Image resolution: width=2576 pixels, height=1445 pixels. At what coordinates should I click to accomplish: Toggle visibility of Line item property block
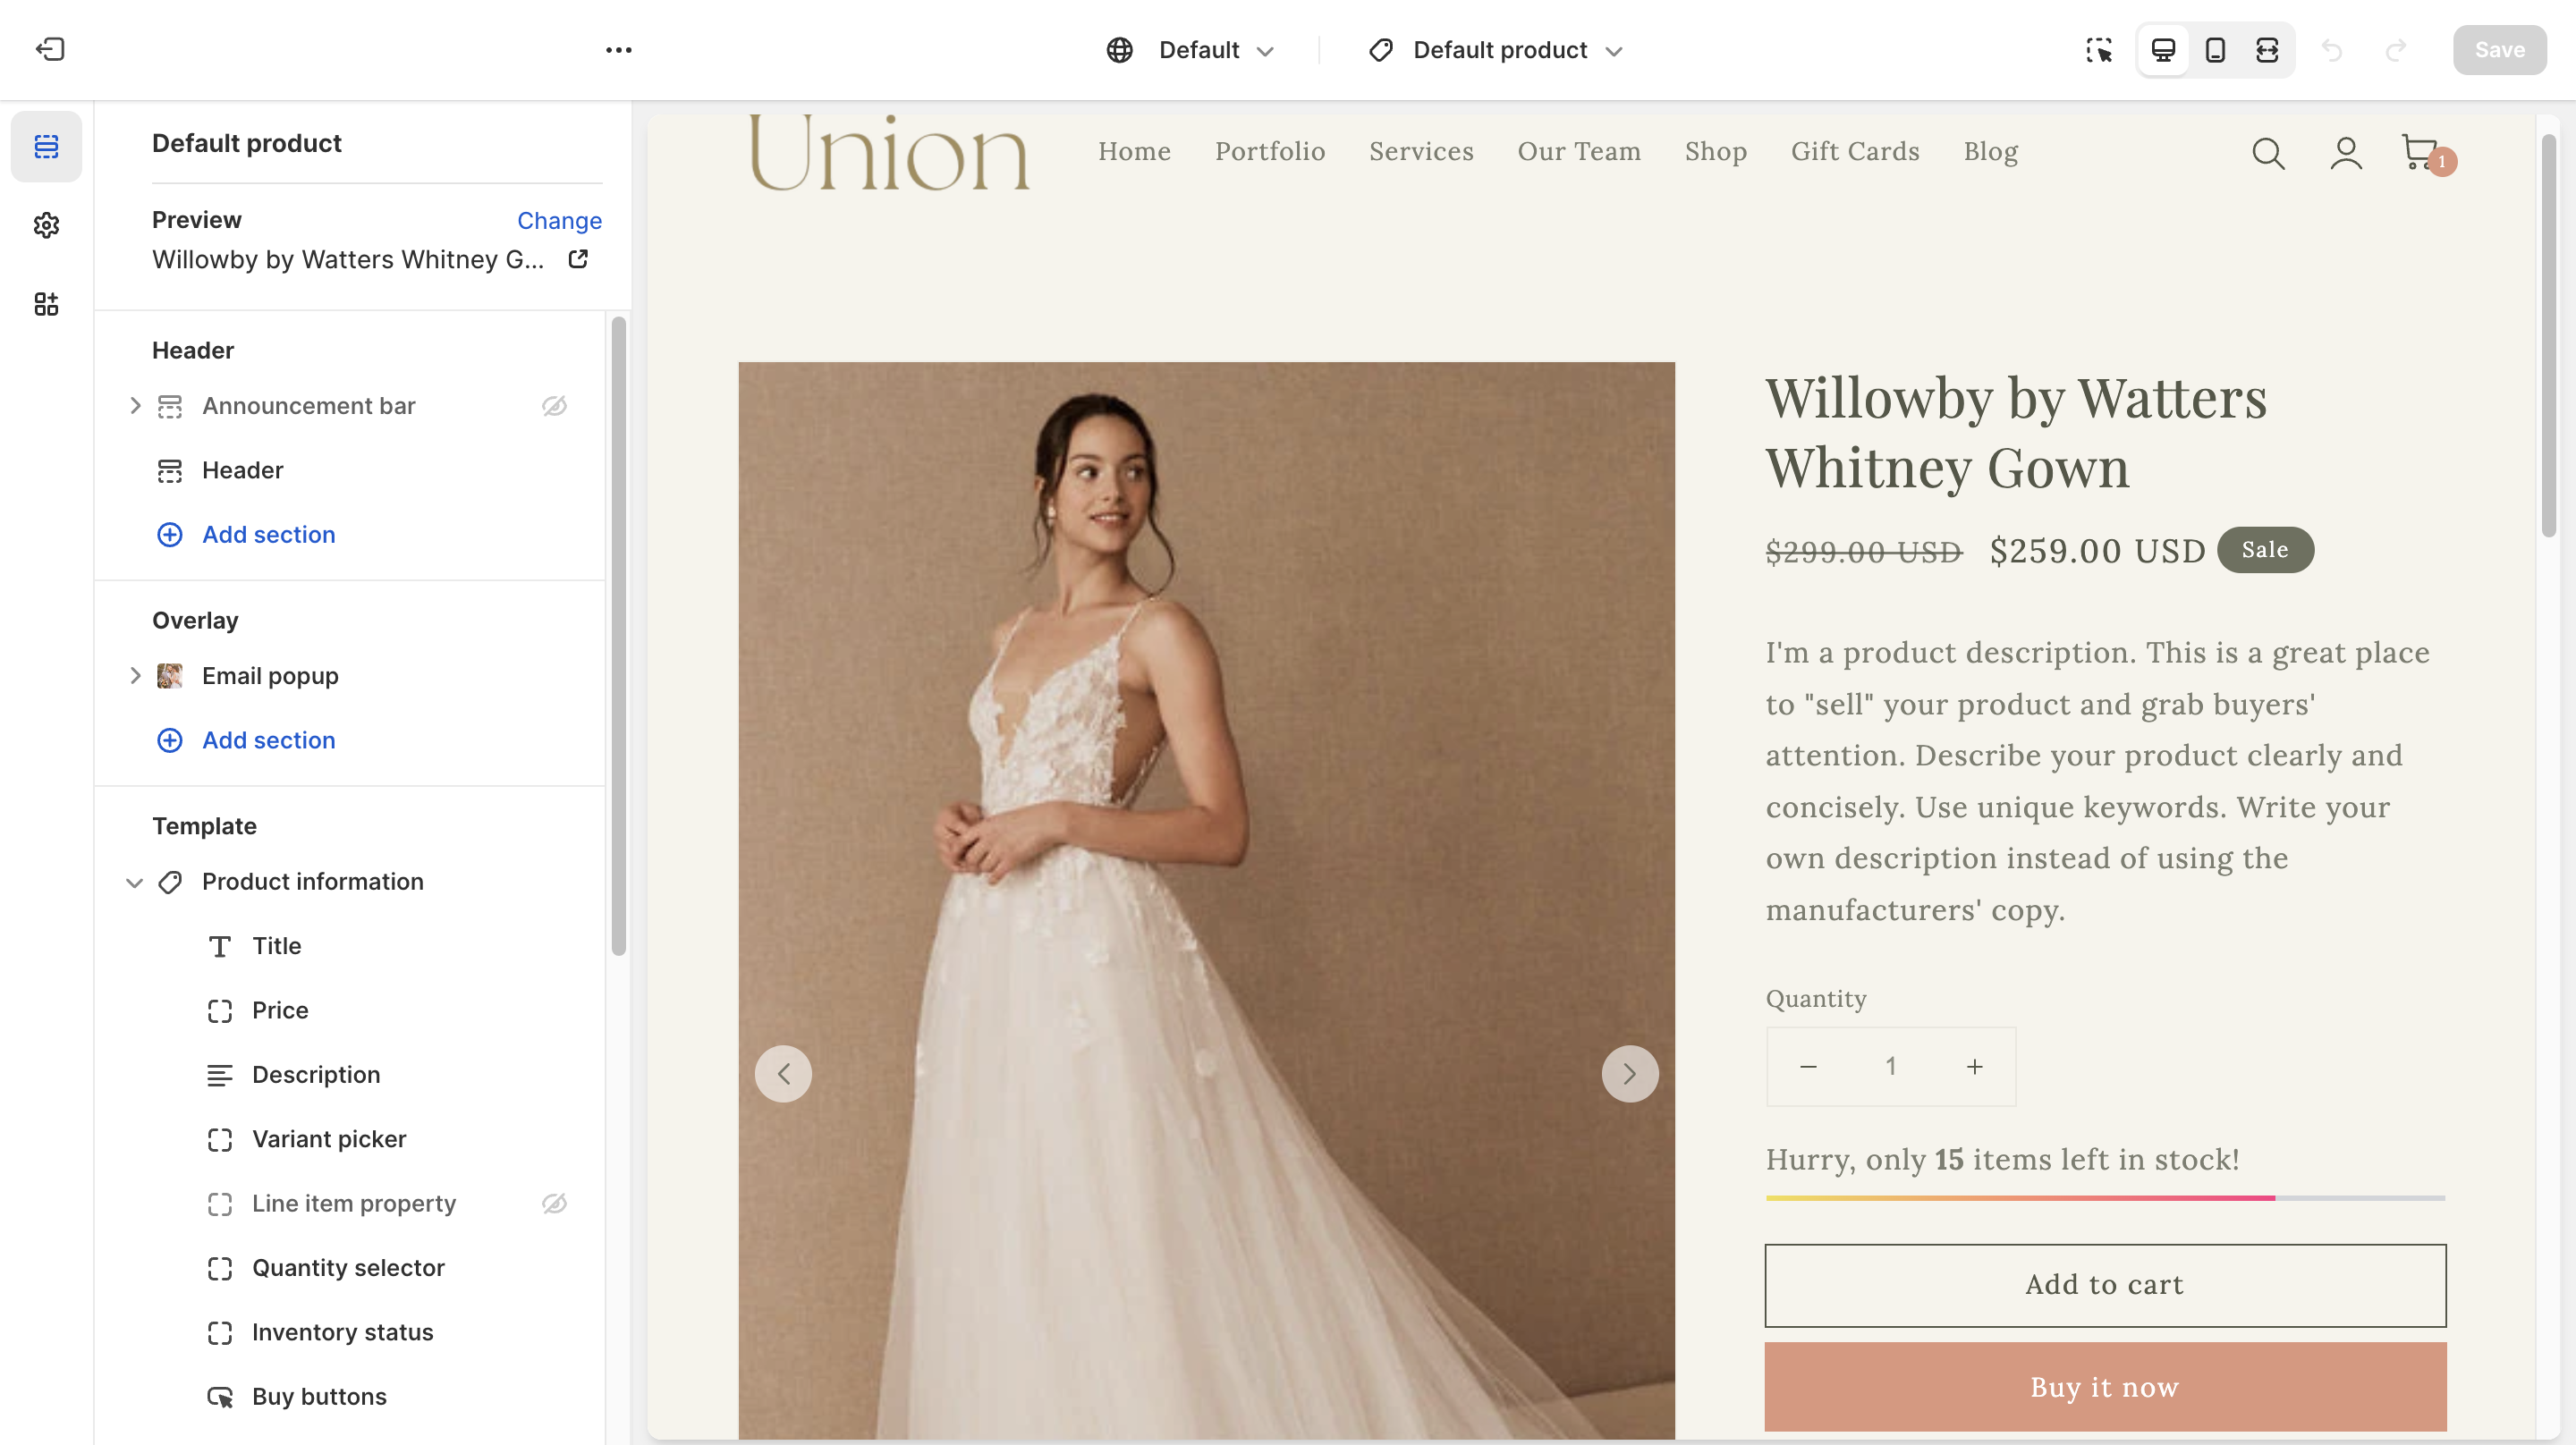(x=554, y=1203)
